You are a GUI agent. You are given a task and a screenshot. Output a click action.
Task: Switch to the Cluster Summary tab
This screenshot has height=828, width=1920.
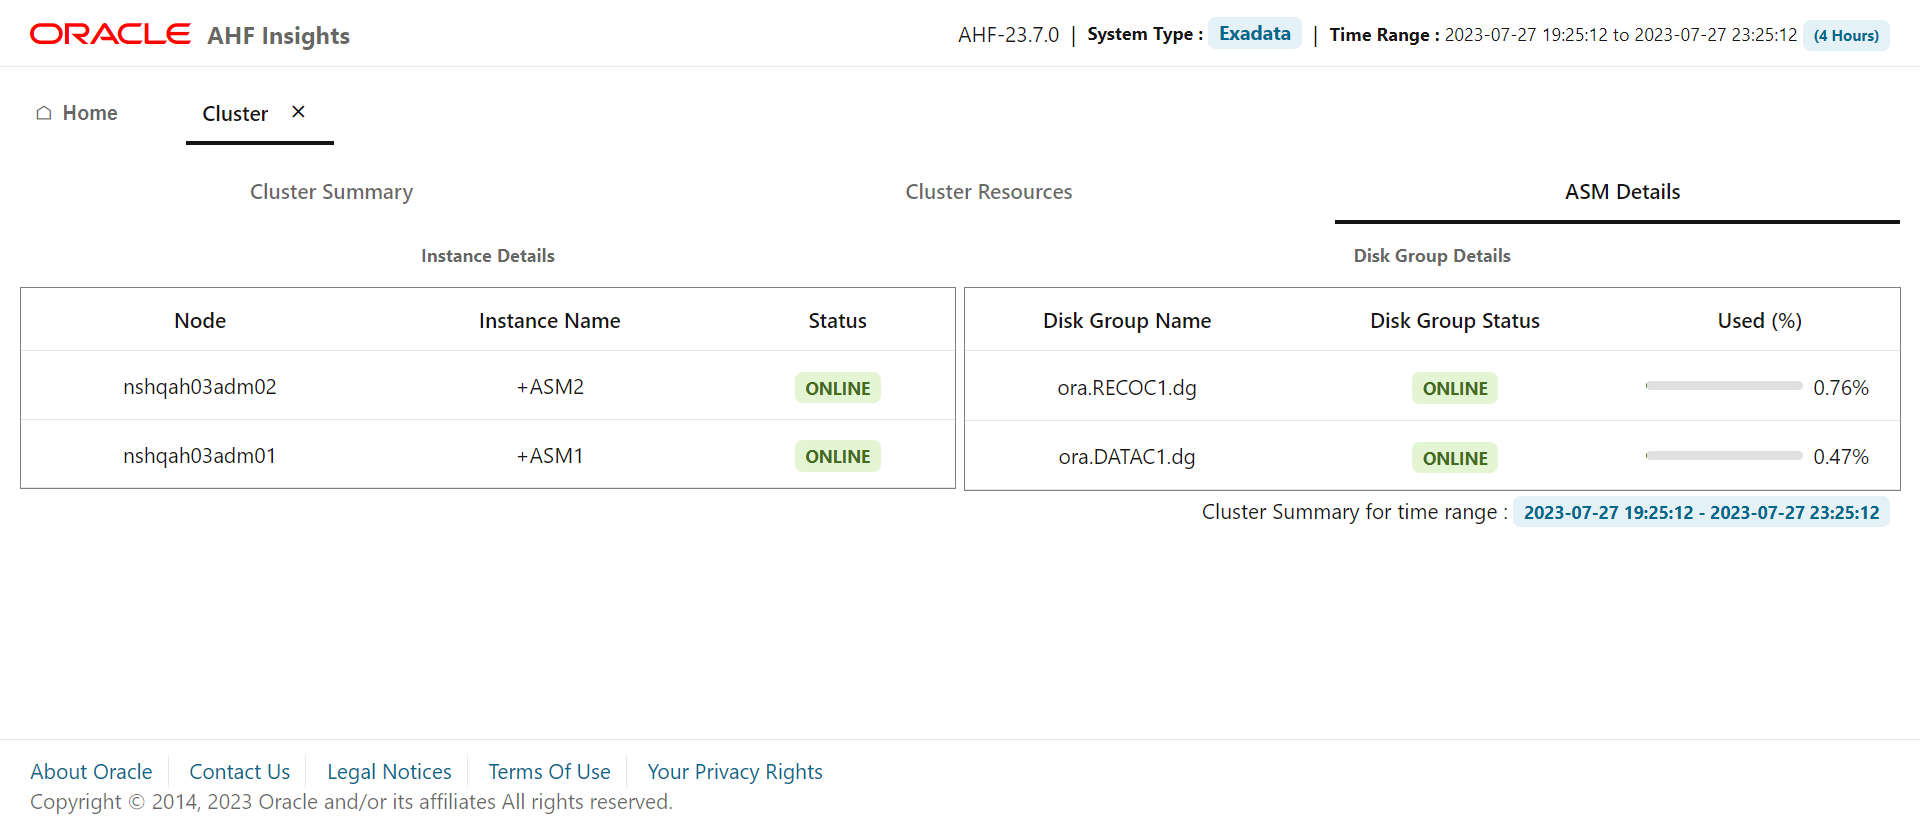[331, 192]
